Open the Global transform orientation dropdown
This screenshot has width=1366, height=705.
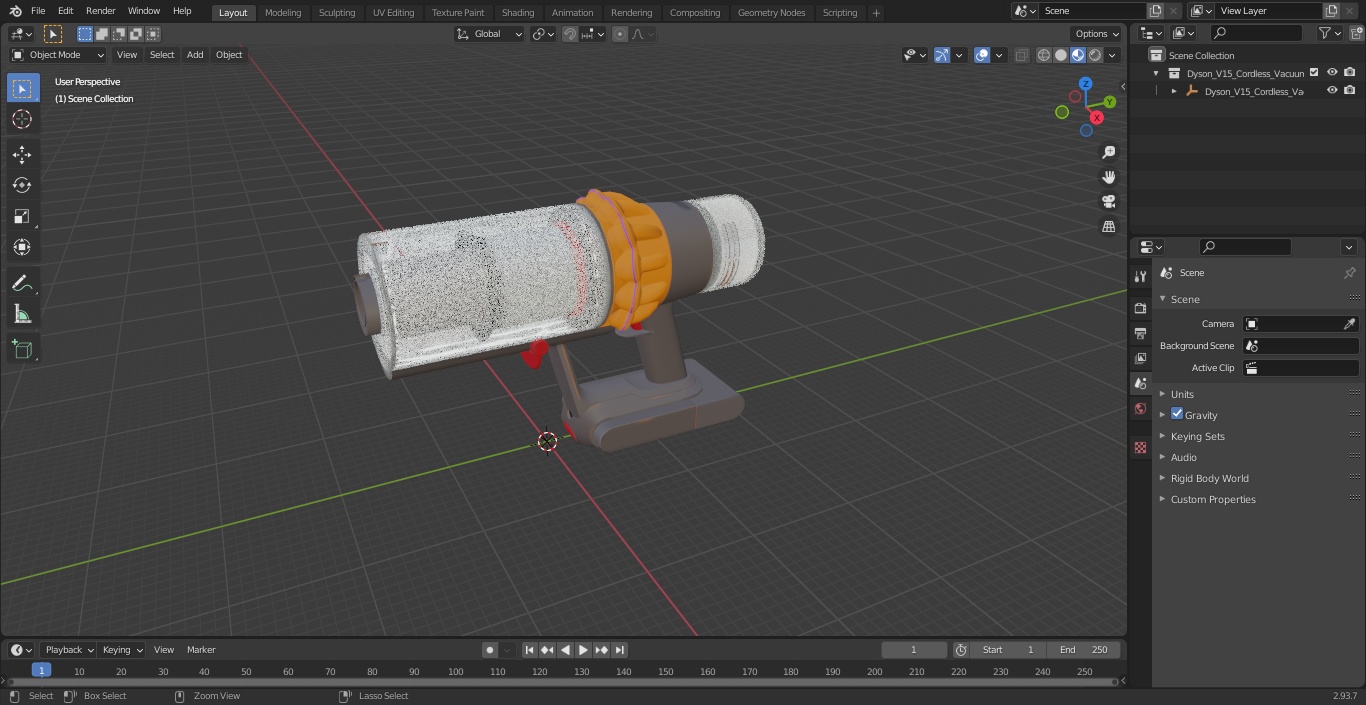click(x=490, y=34)
